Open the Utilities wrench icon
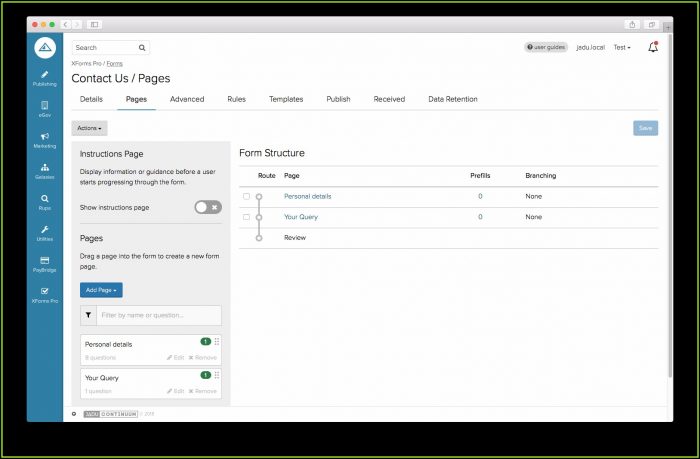The width and height of the screenshot is (700, 459). [45, 233]
